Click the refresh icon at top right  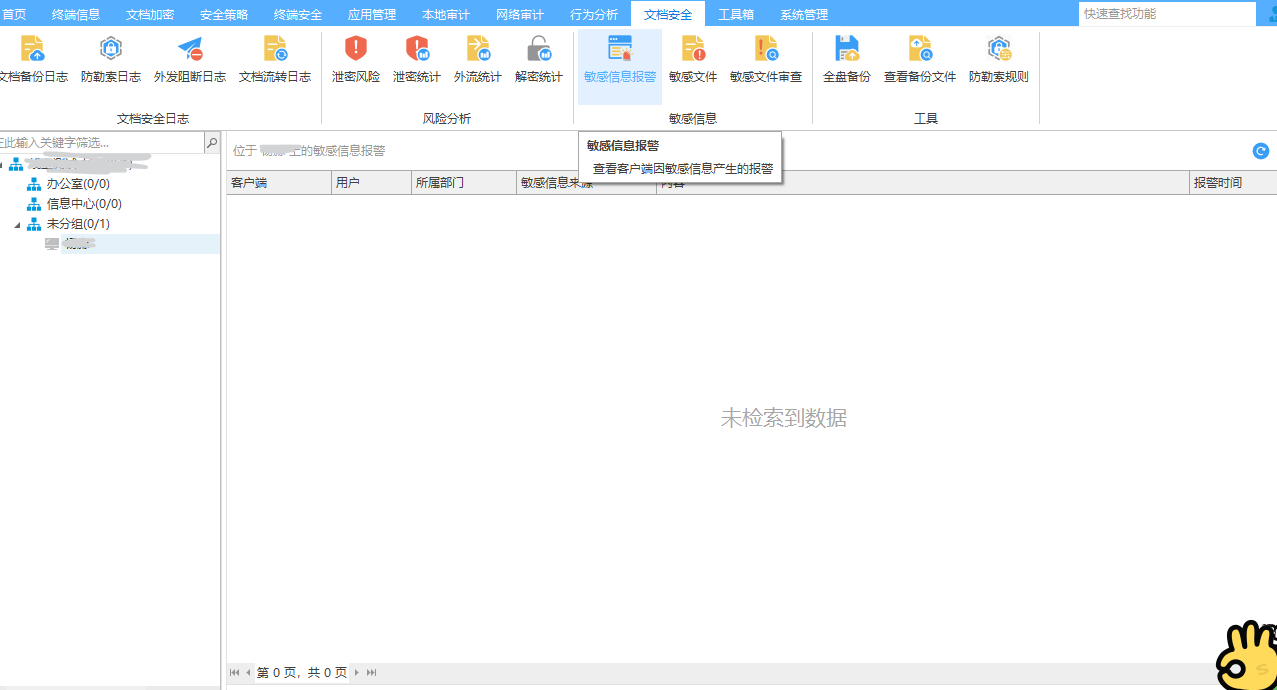tap(1260, 151)
